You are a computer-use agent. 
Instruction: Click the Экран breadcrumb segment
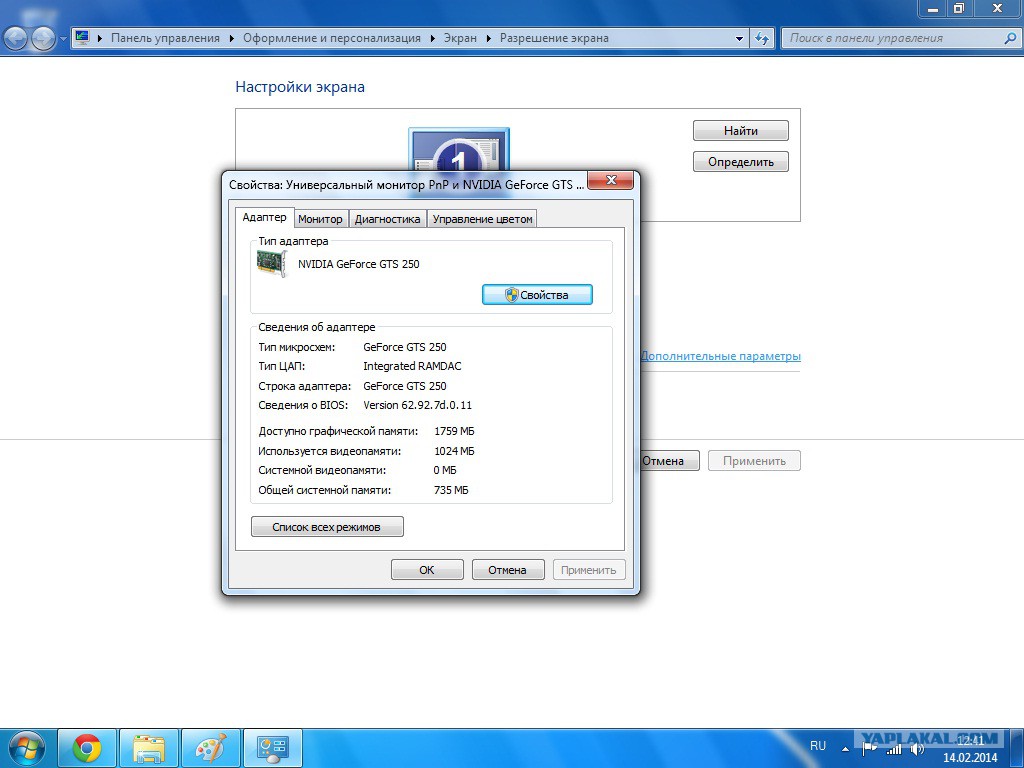(460, 38)
